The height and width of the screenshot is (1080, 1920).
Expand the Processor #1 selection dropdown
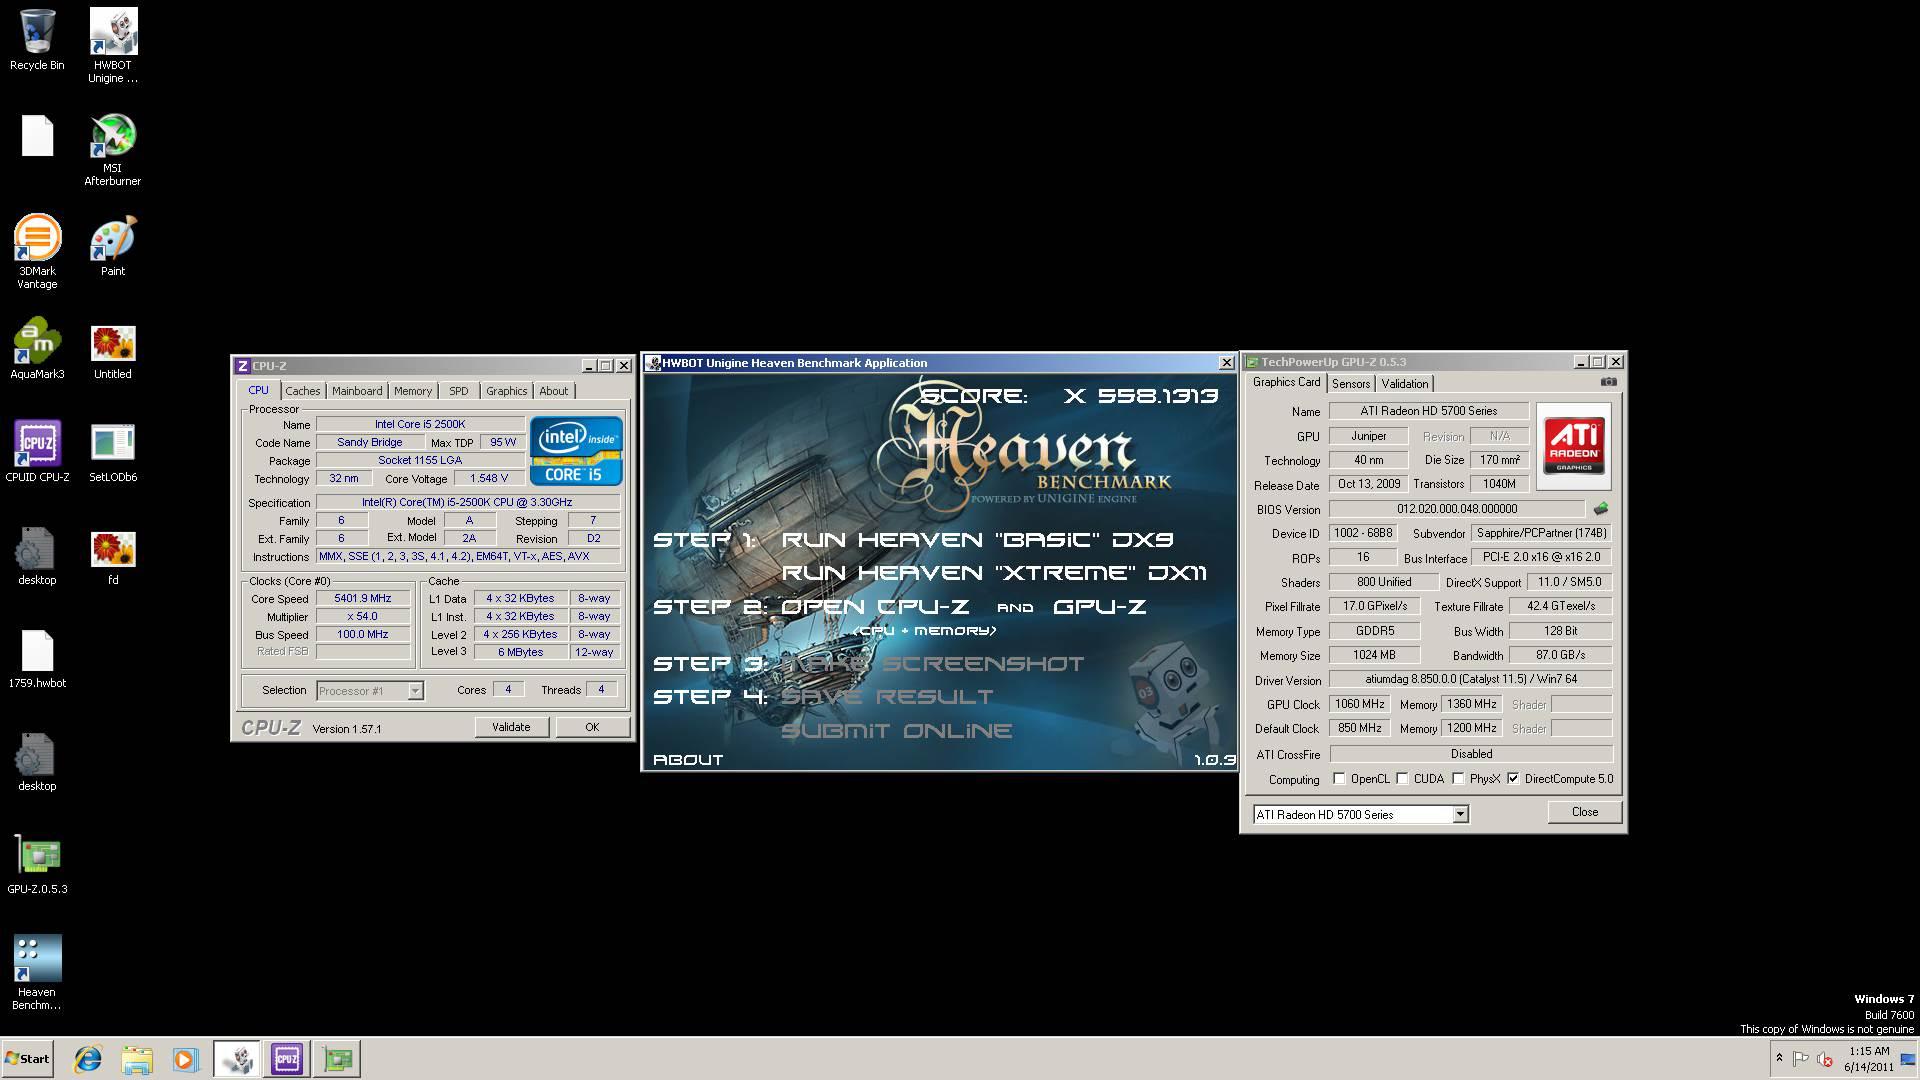[x=415, y=691]
